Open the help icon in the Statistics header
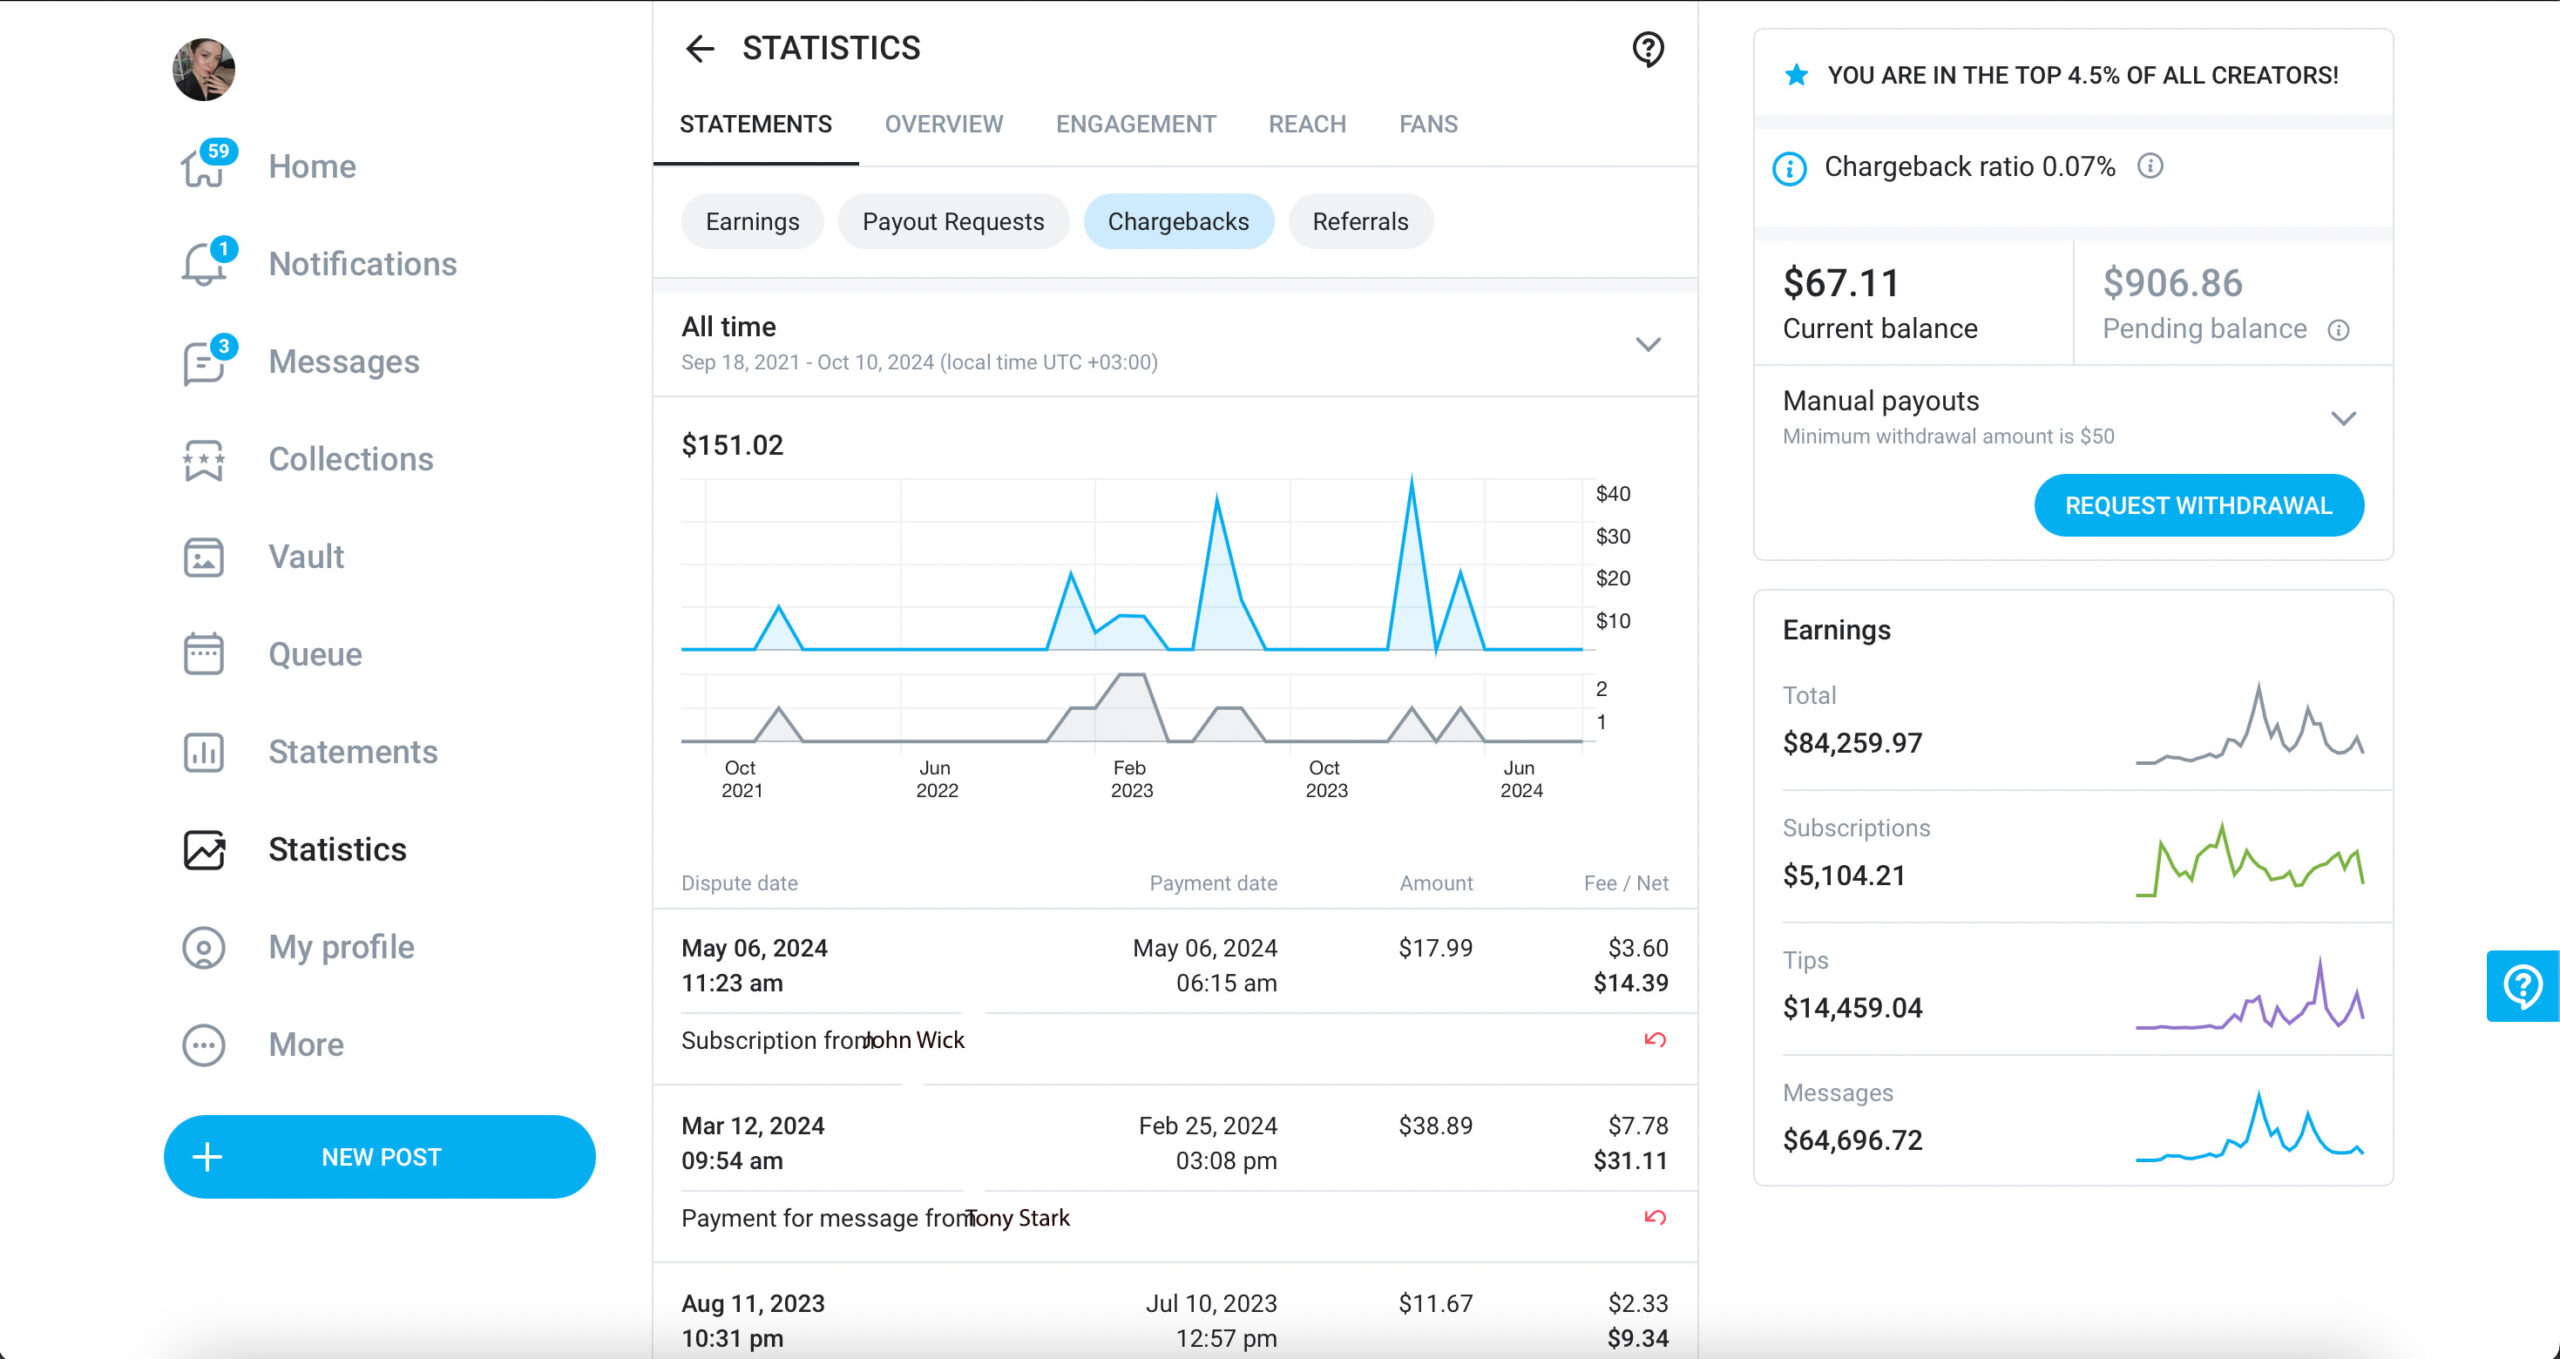This screenshot has height=1359, width=2560. coord(1647,49)
